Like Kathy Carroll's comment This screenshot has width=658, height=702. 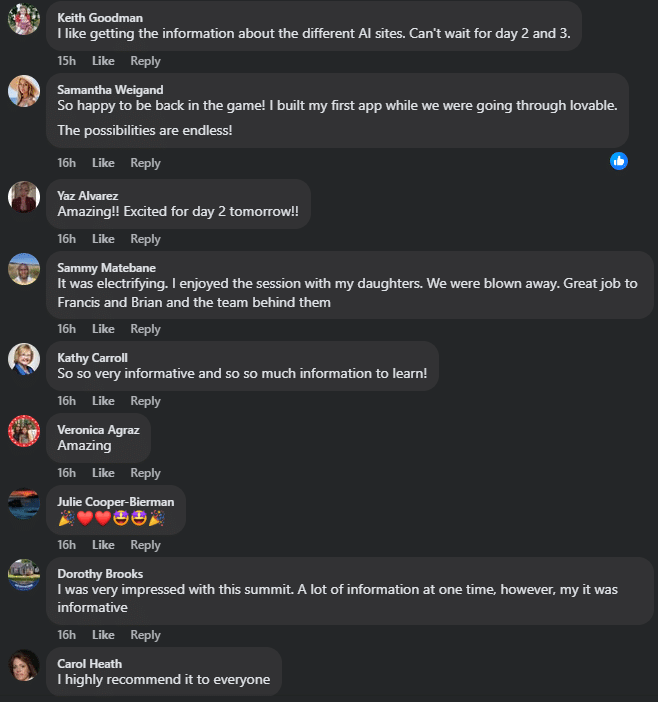click(x=103, y=401)
